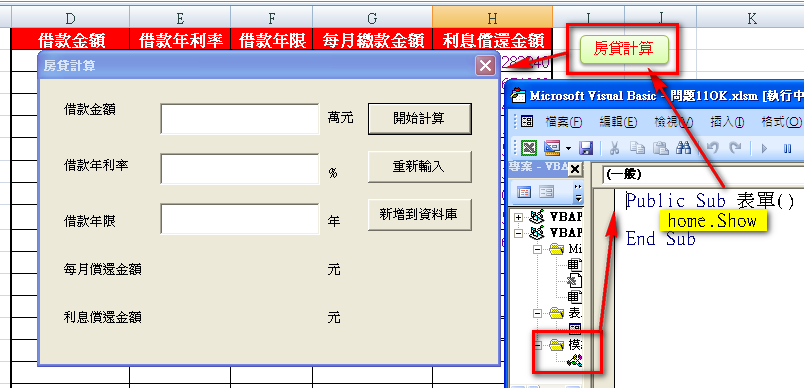Collapse the Microsoft Excel objects folder

point(538,250)
